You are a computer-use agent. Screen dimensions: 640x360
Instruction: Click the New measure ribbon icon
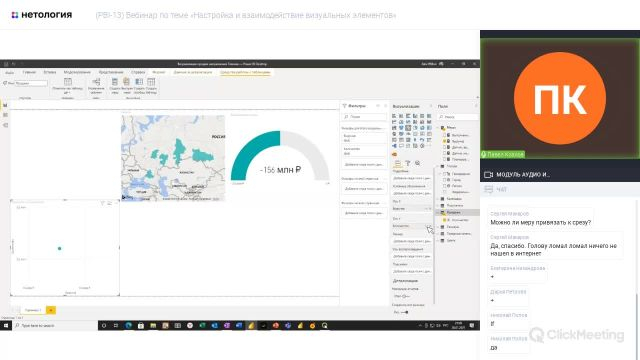(115, 82)
